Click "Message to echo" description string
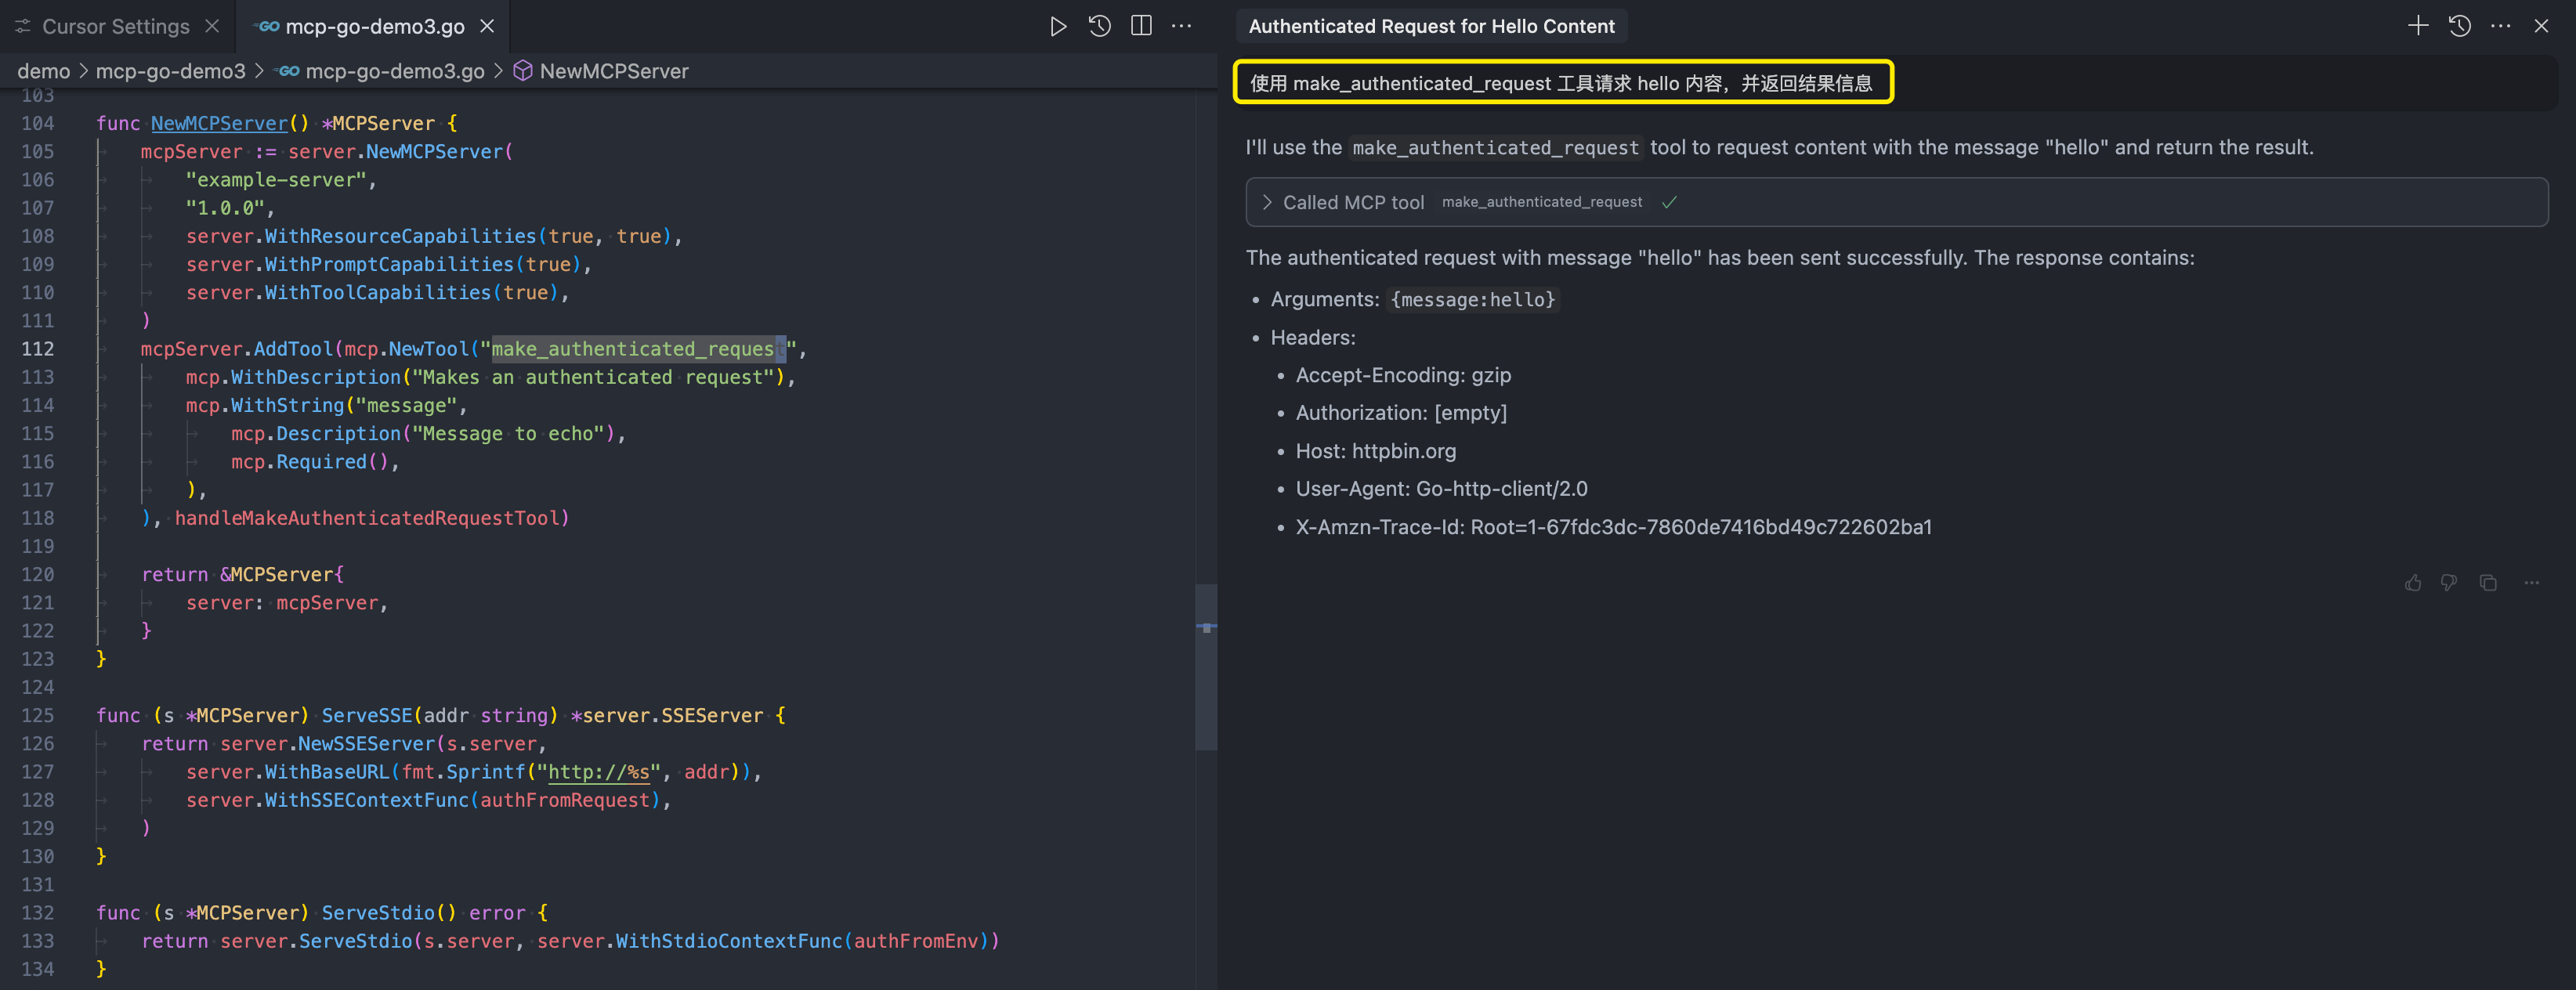The image size is (2576, 990). coord(509,434)
